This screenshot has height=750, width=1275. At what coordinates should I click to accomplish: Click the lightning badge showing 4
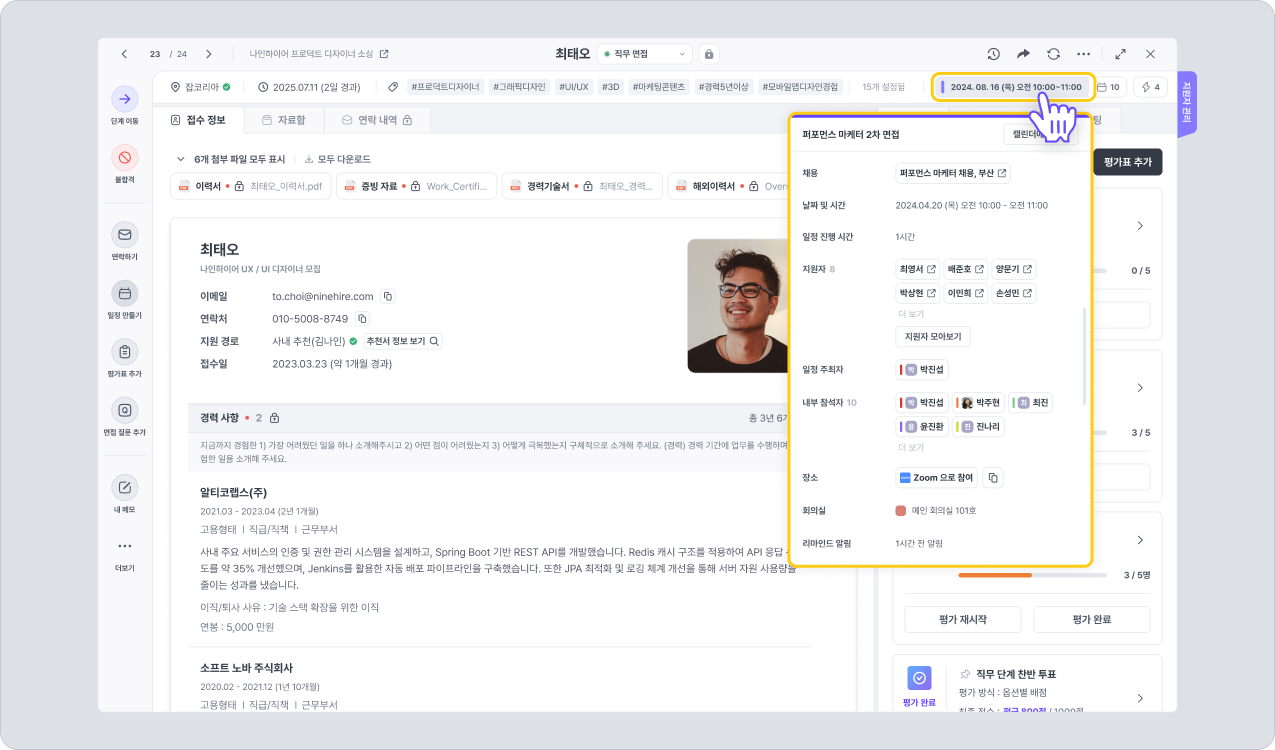click(x=1151, y=87)
